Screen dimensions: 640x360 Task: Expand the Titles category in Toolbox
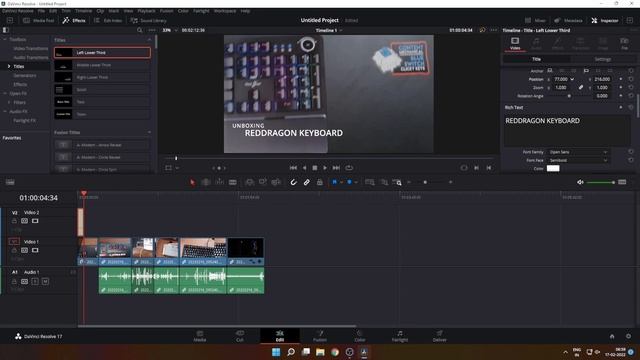[x=9, y=66]
